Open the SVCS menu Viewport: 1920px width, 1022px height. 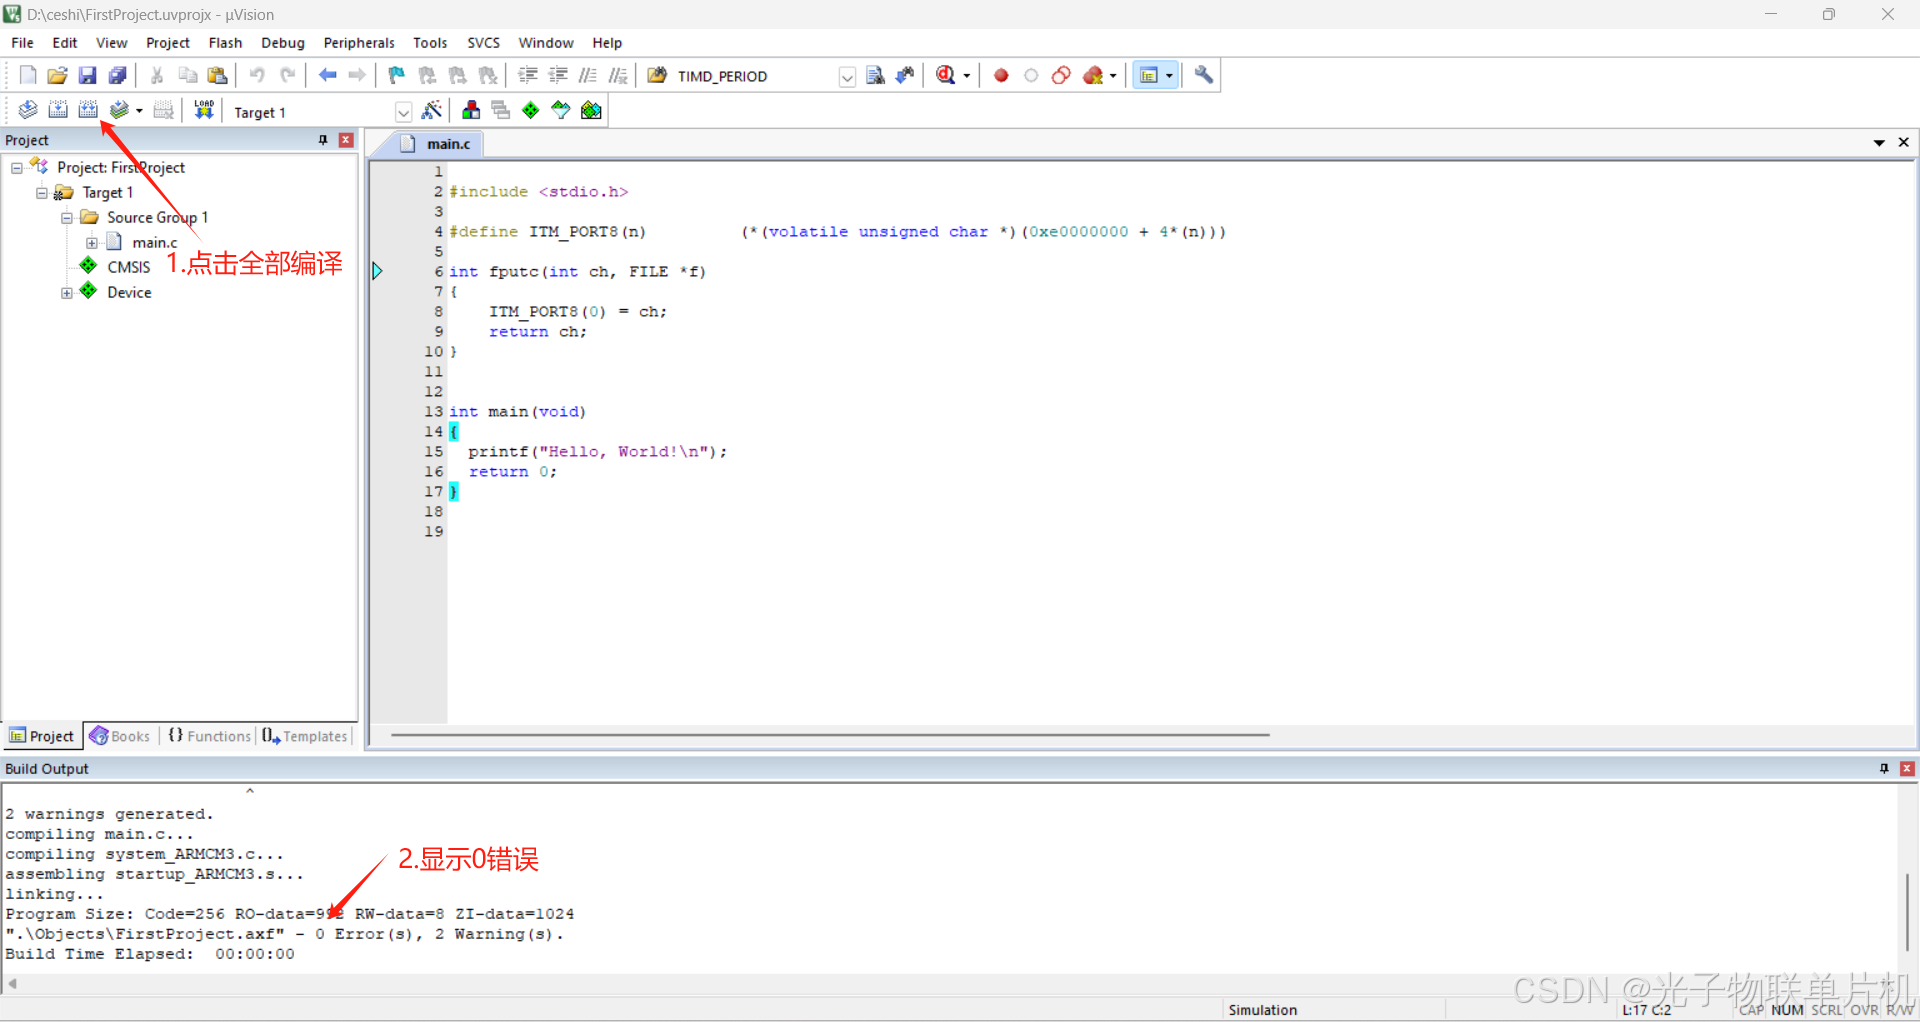[483, 43]
